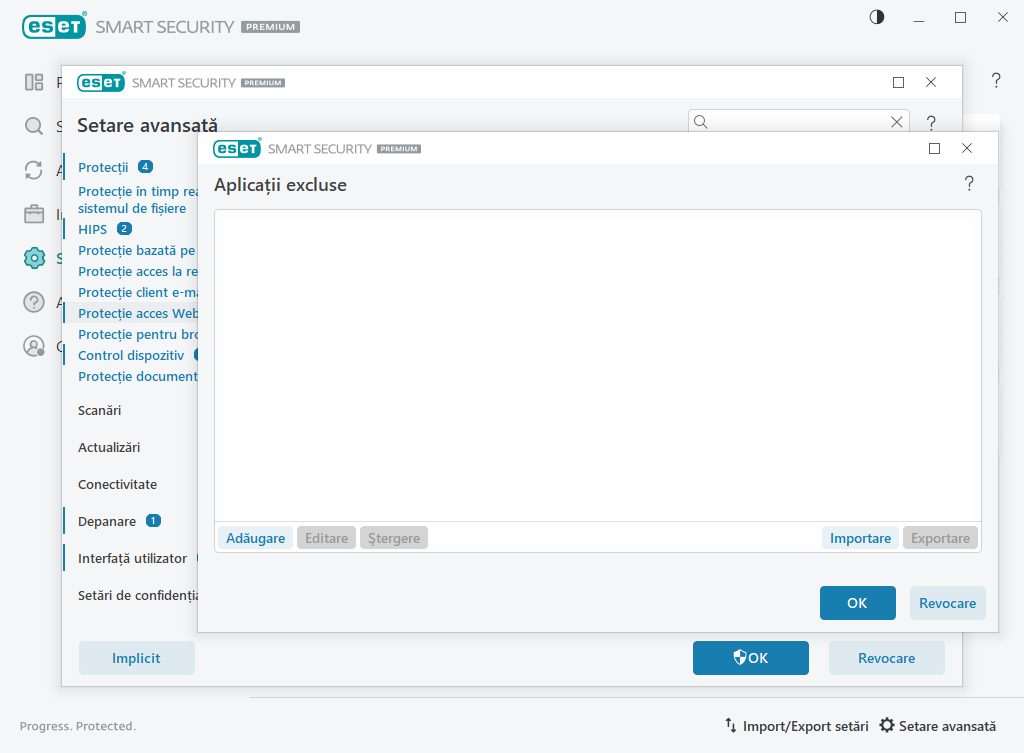
Task: Select Protecții in the settings tree
Action: [103, 167]
